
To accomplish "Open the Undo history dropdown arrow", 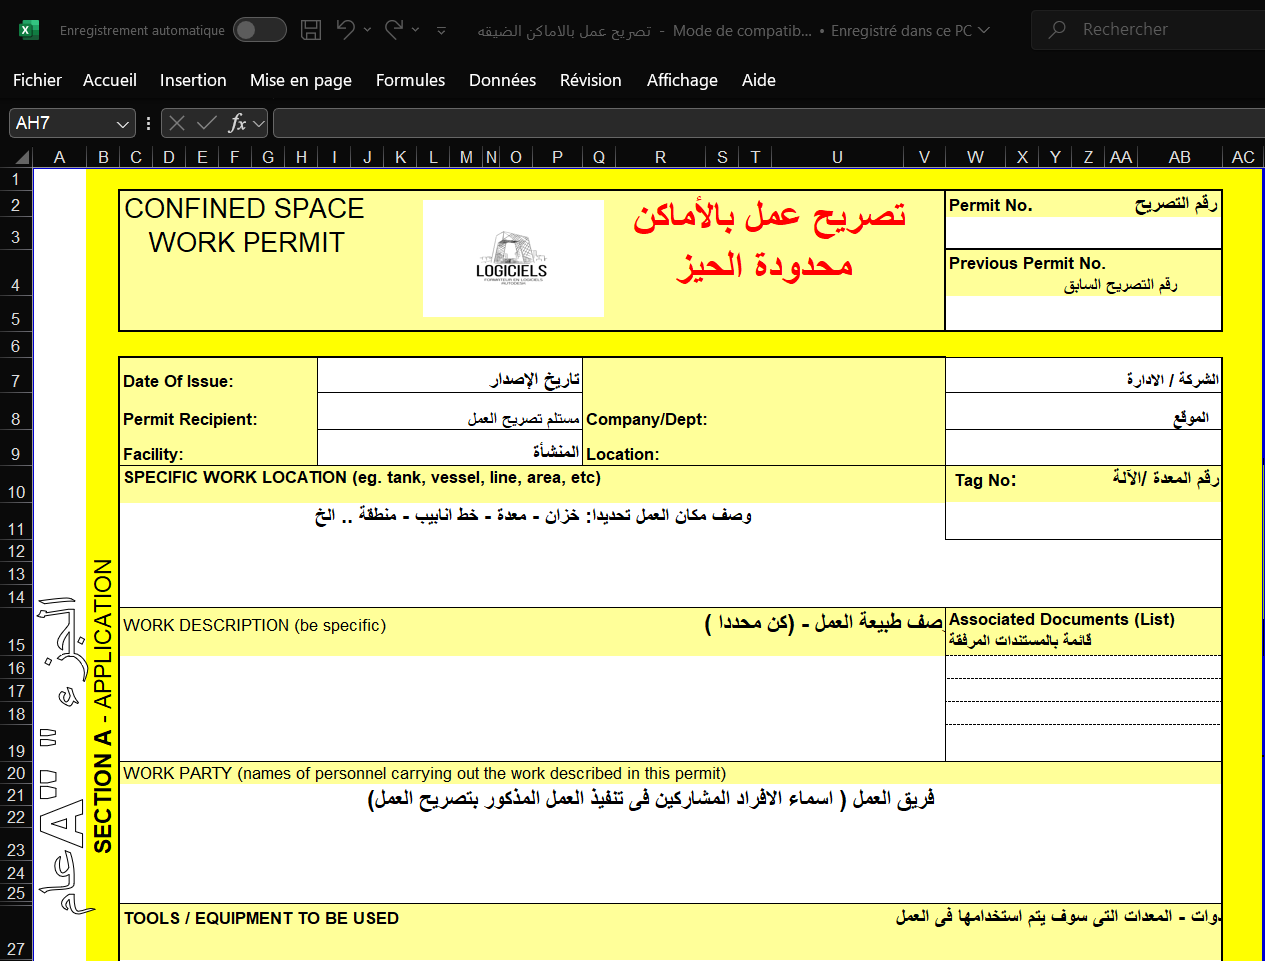I will tap(367, 30).
